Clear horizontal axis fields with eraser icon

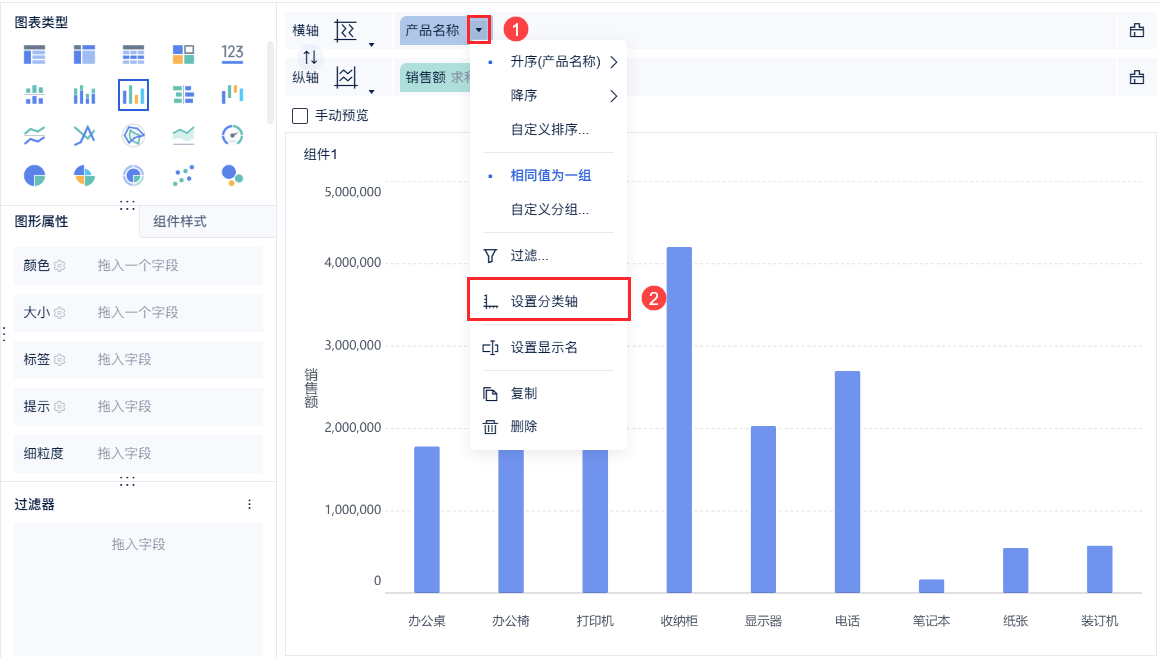pos(1137,30)
